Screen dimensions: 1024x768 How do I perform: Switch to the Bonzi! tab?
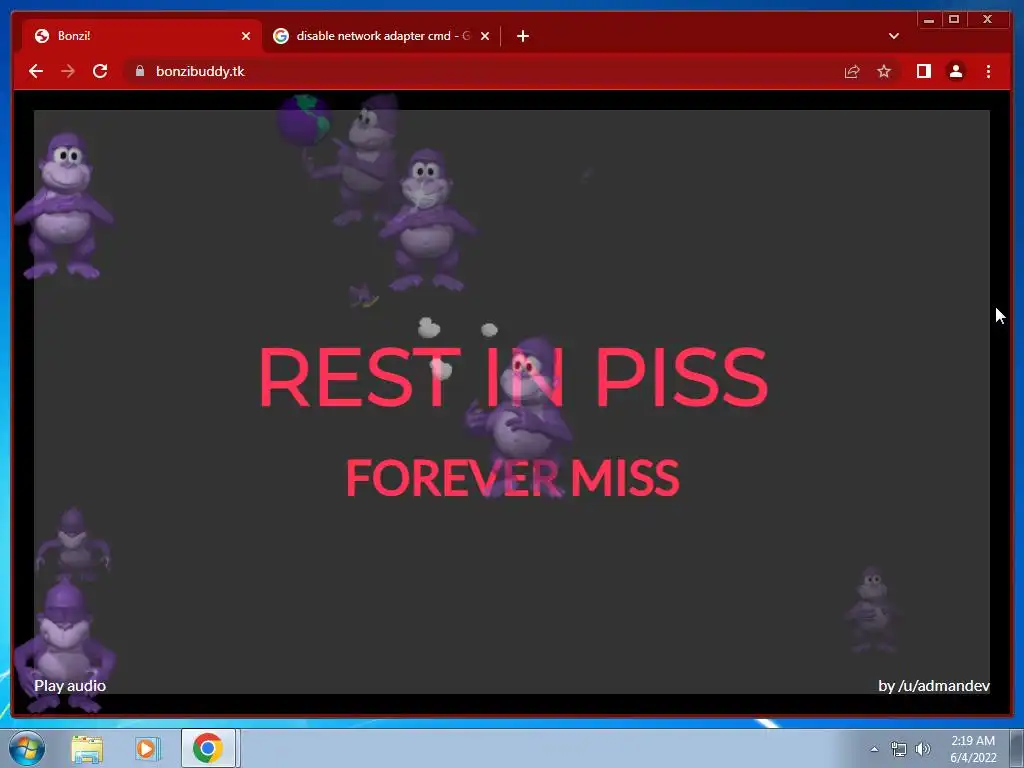coord(141,36)
